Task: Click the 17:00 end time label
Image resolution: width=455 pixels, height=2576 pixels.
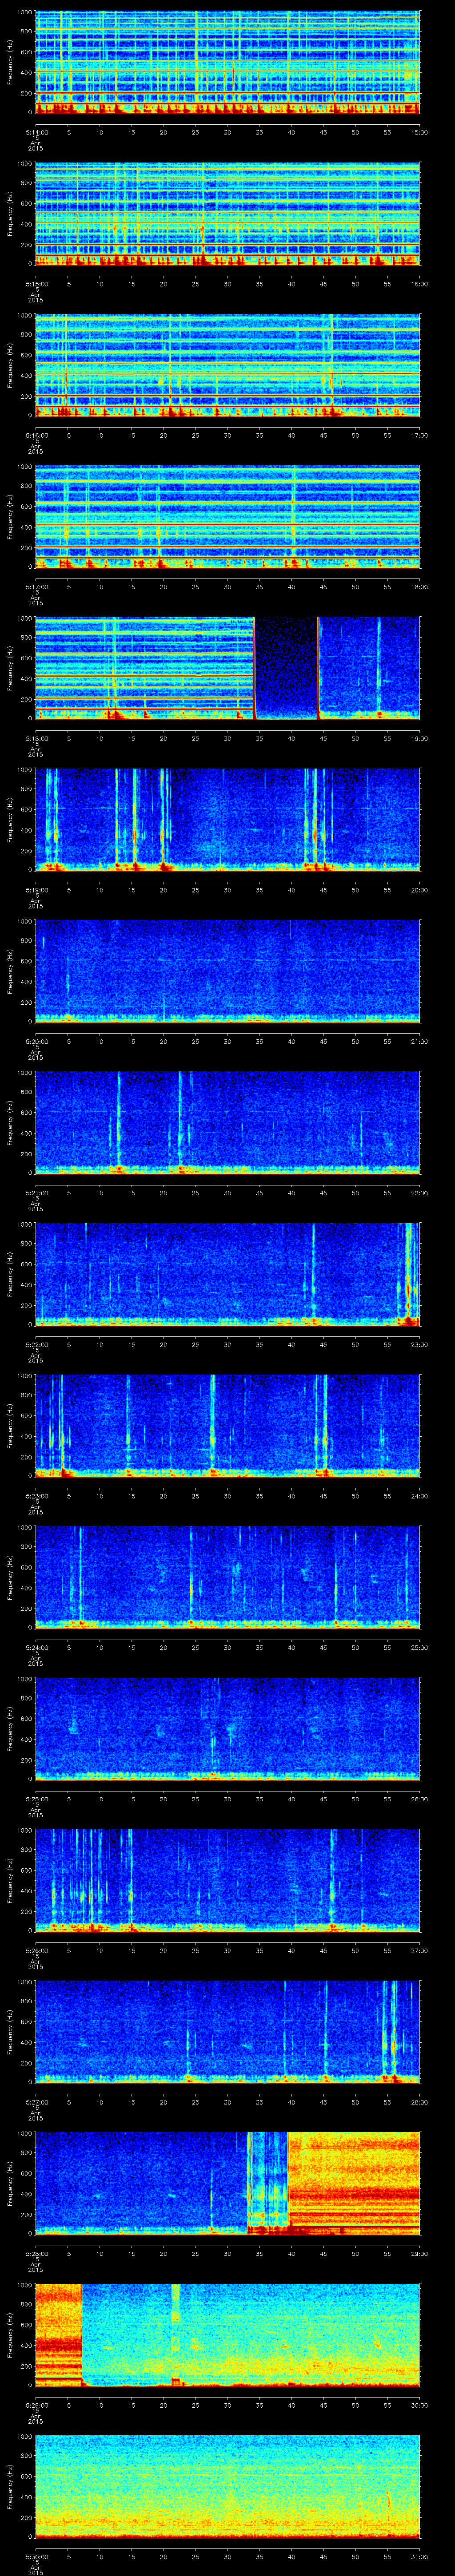Action: coord(419,435)
